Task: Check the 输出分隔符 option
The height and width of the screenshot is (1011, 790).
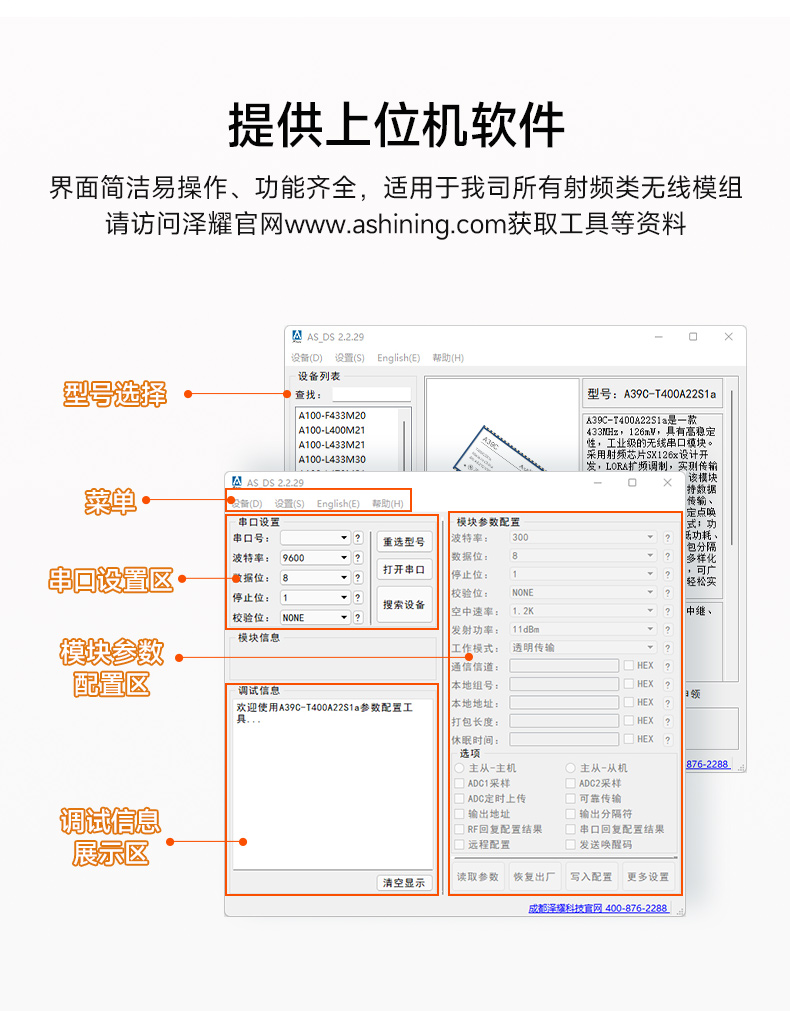Action: (x=570, y=814)
